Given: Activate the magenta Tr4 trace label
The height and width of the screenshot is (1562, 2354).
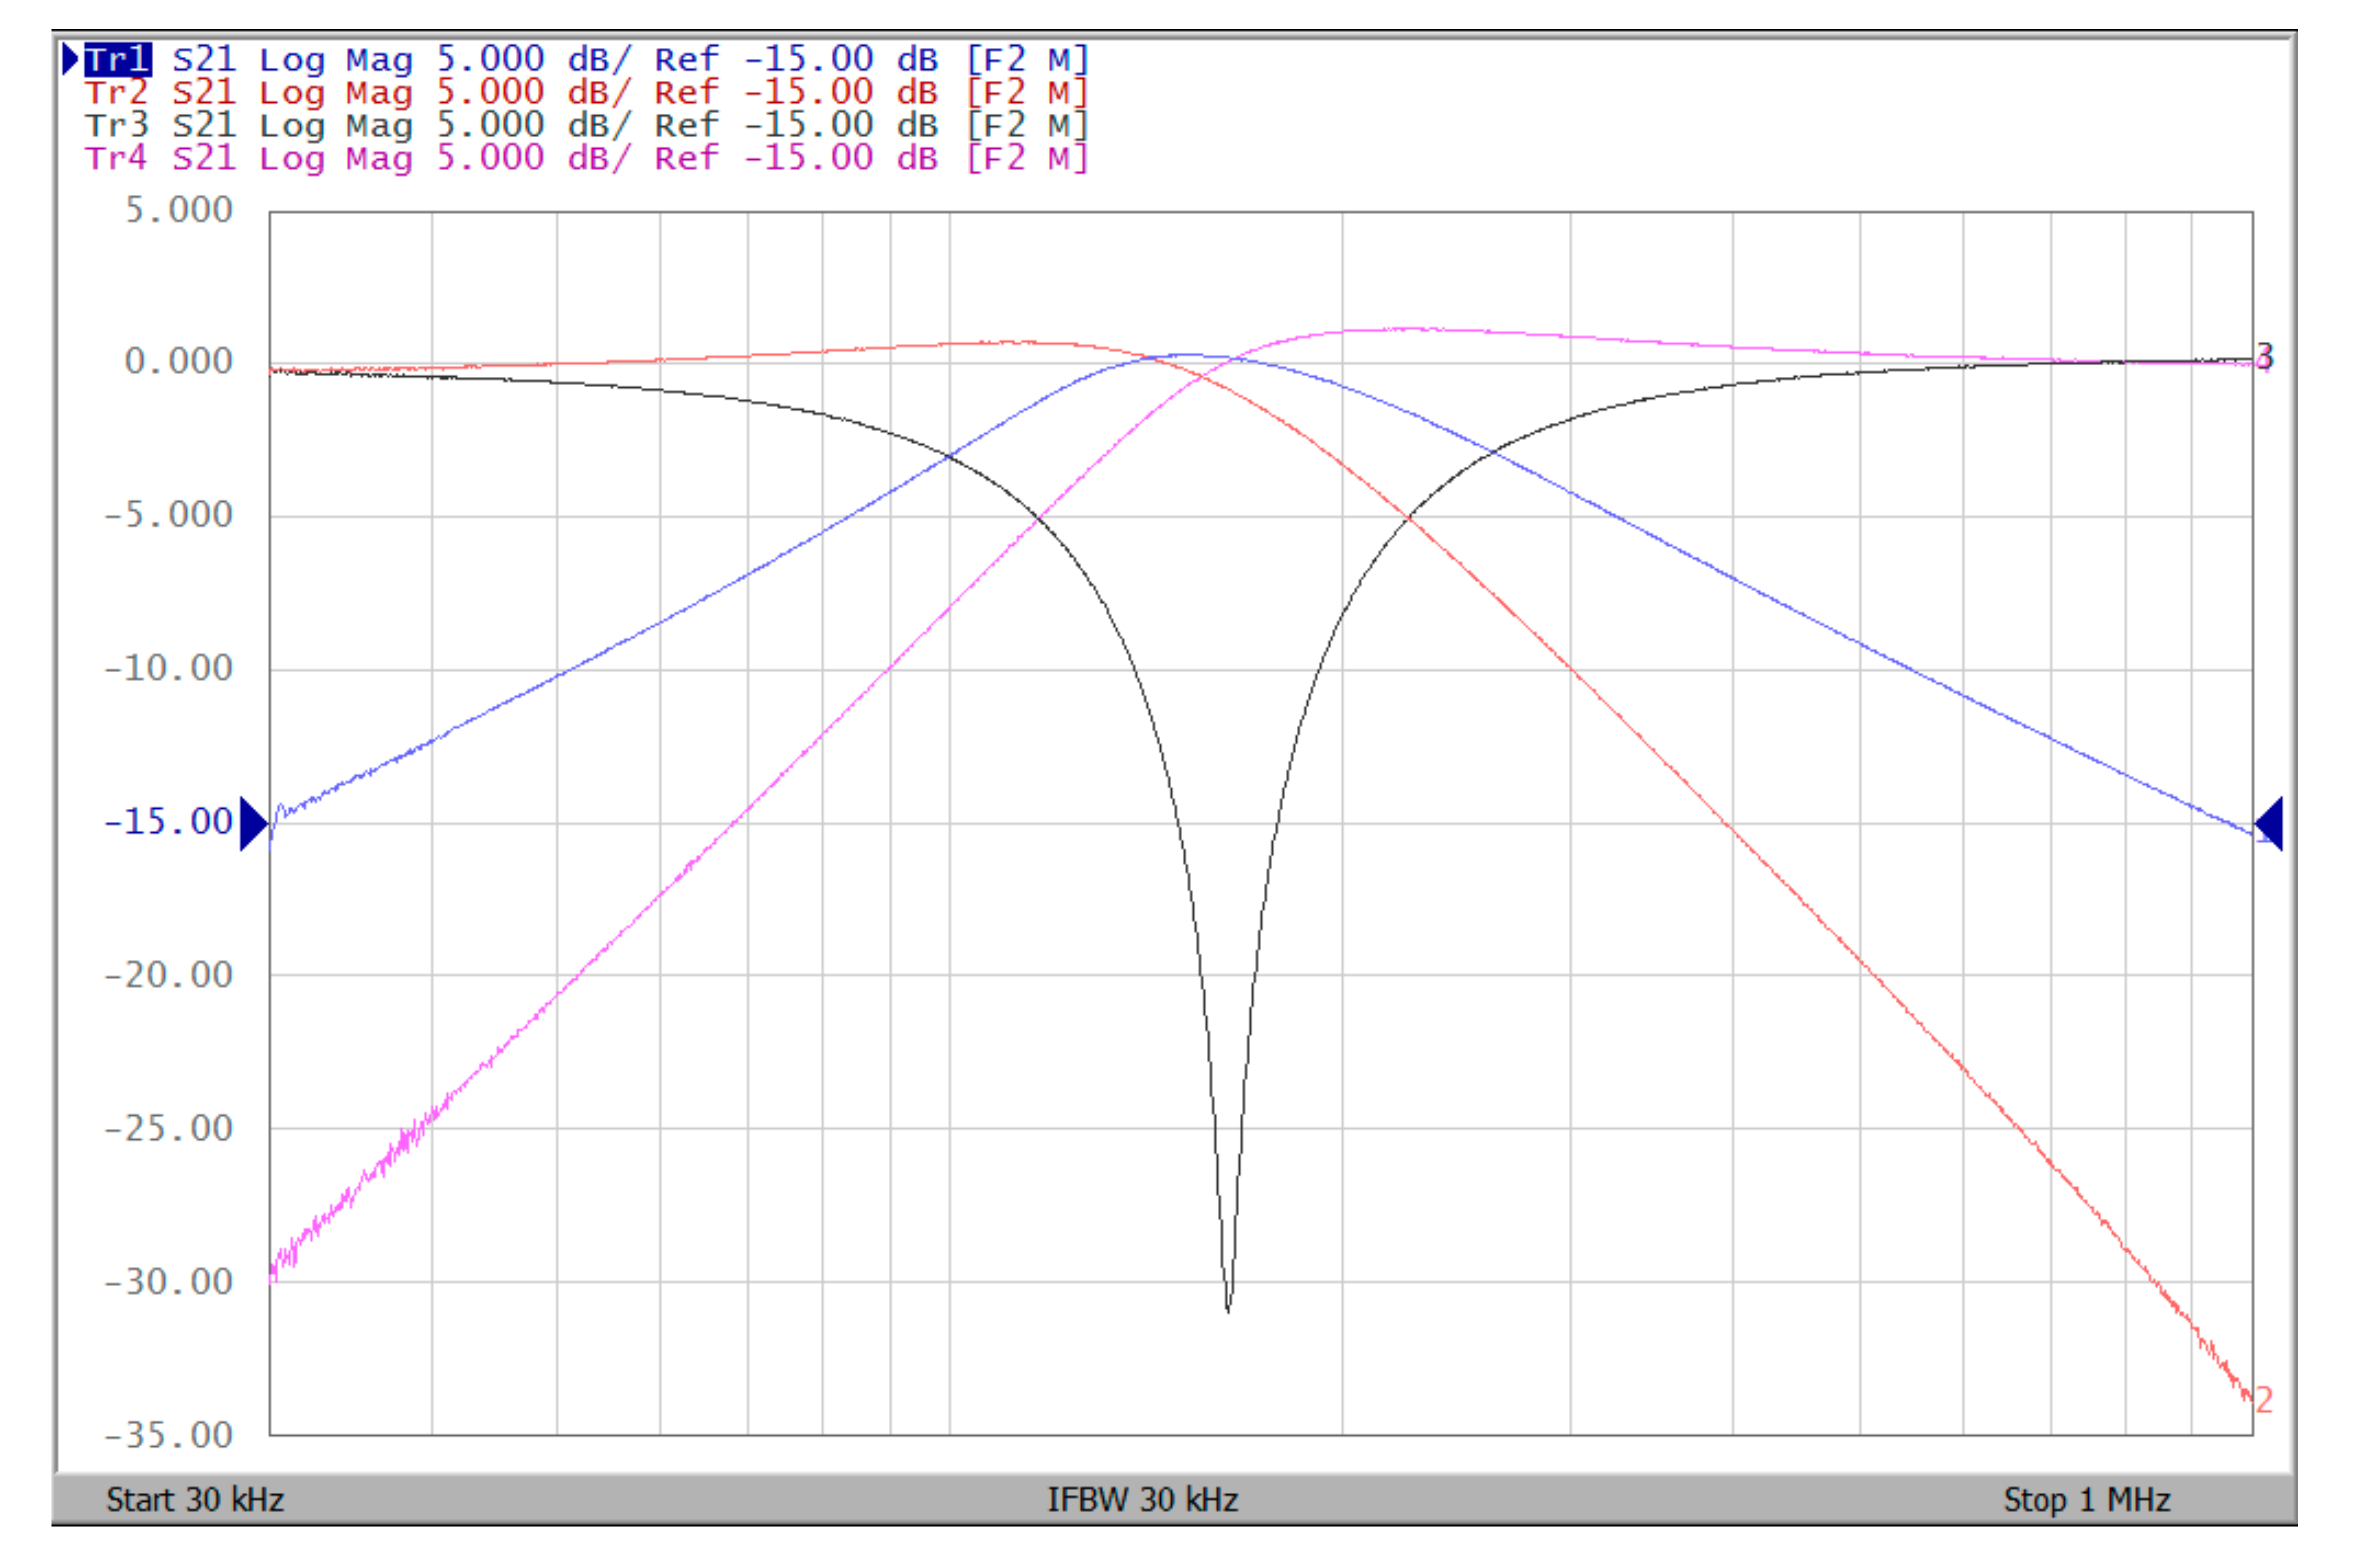Looking at the screenshot, I should pos(116,158).
